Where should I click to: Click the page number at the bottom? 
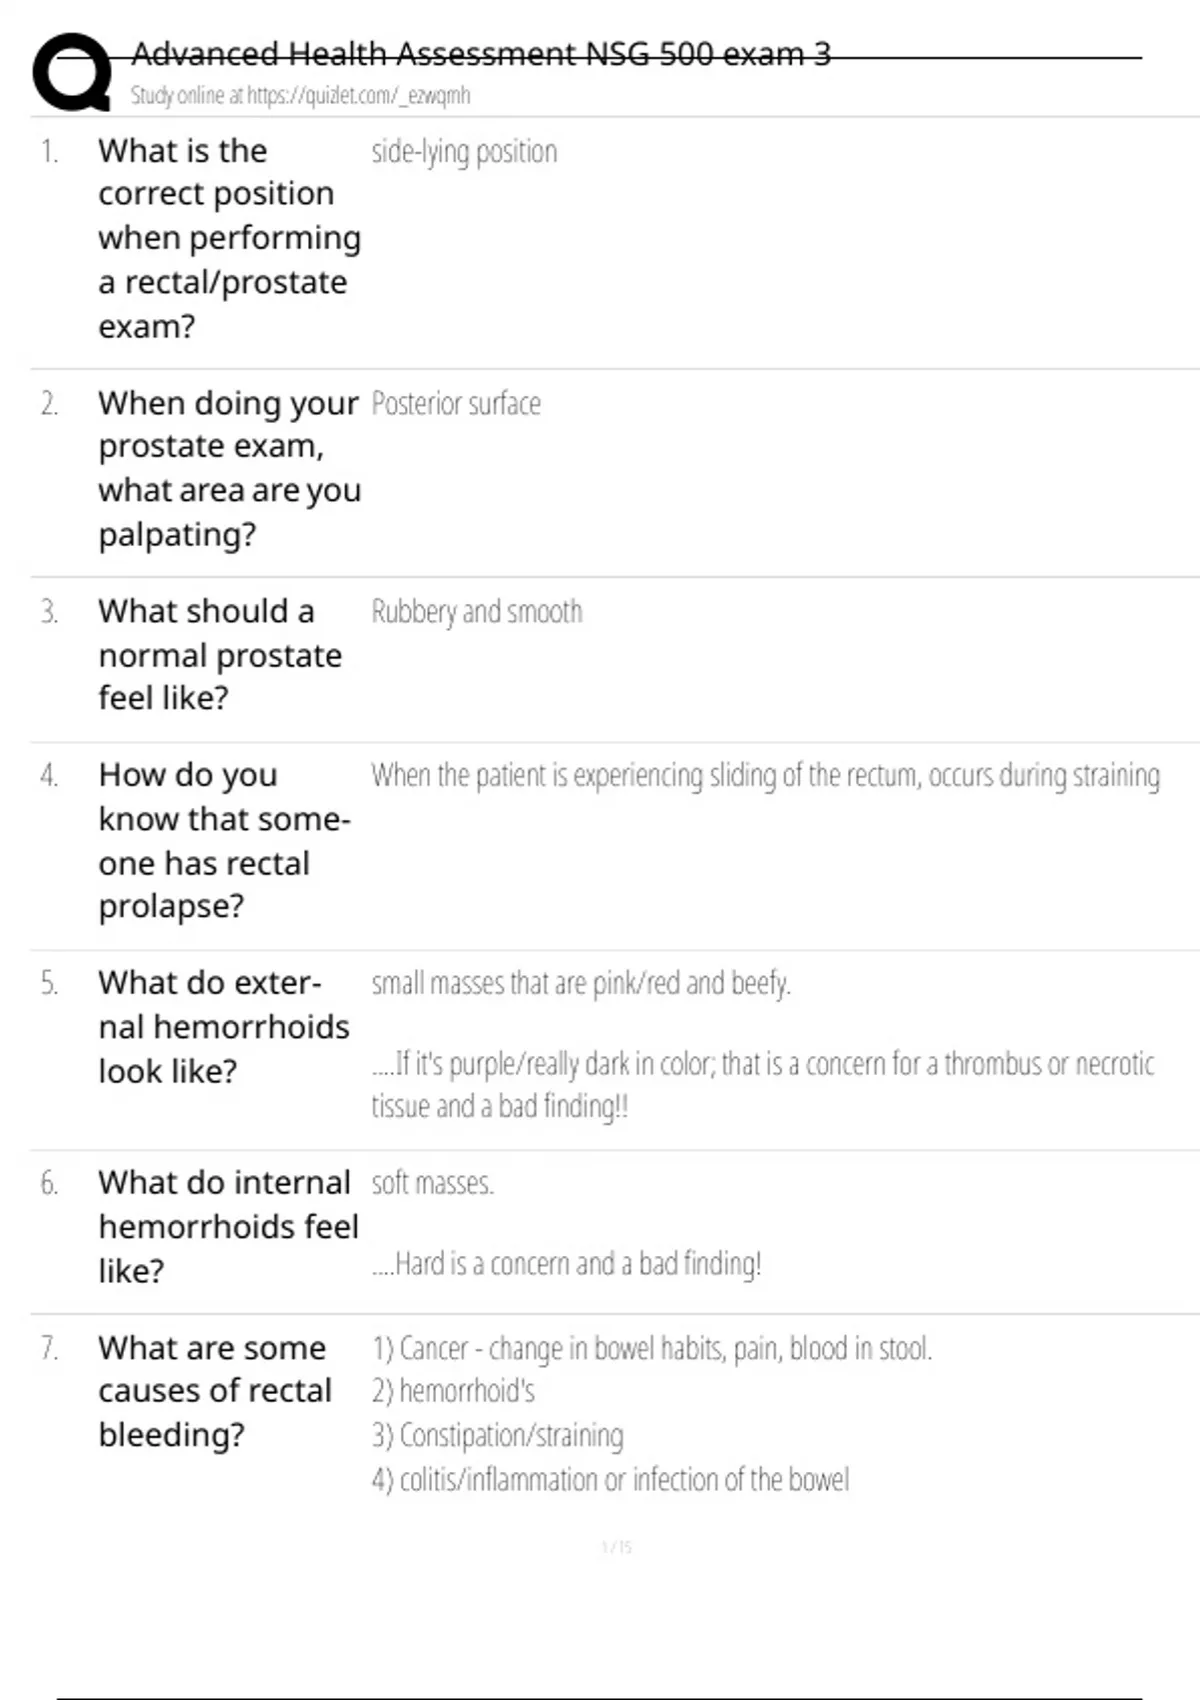tap(617, 1547)
